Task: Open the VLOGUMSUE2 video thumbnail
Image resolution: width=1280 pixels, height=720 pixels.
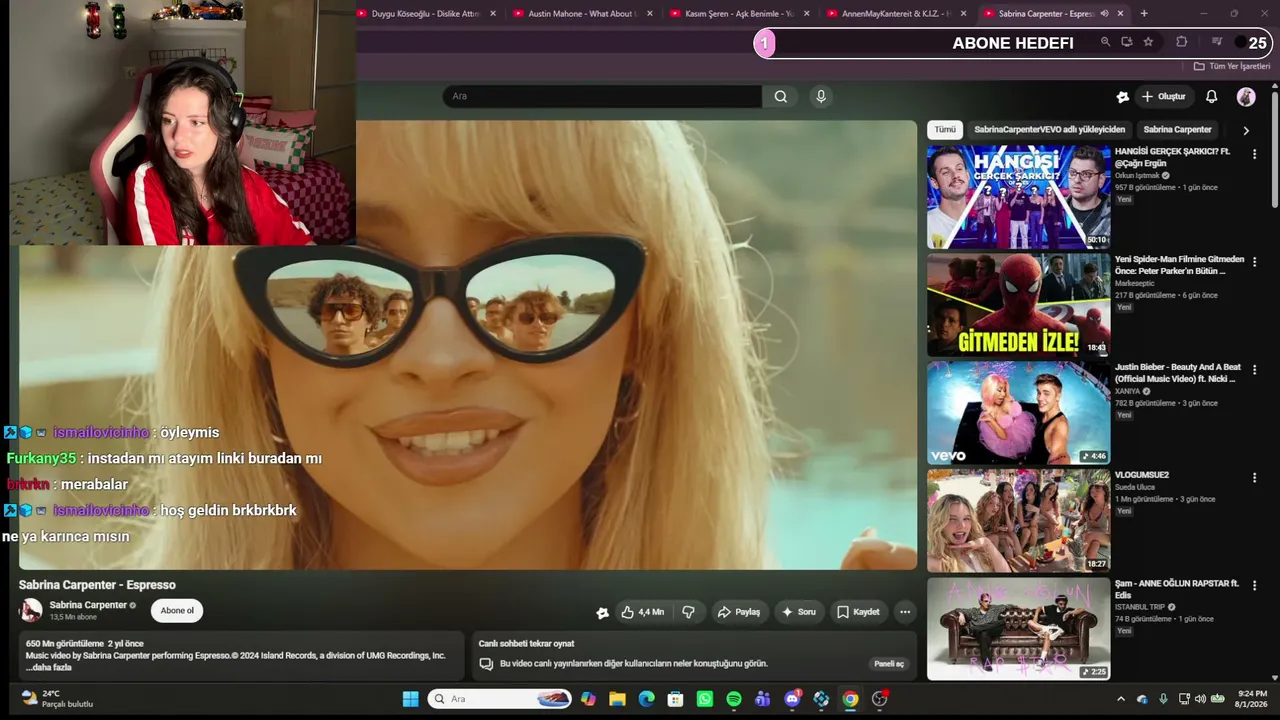Action: [x=1018, y=521]
